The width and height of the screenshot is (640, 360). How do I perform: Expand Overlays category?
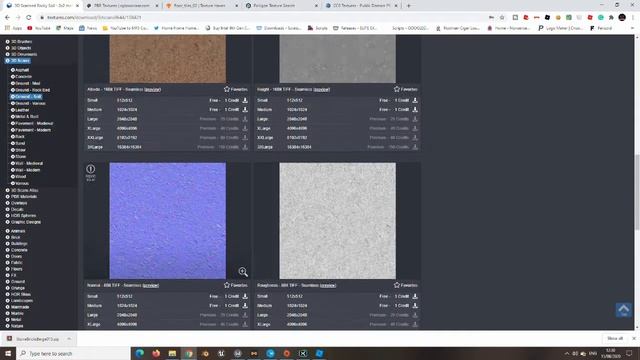(8, 203)
